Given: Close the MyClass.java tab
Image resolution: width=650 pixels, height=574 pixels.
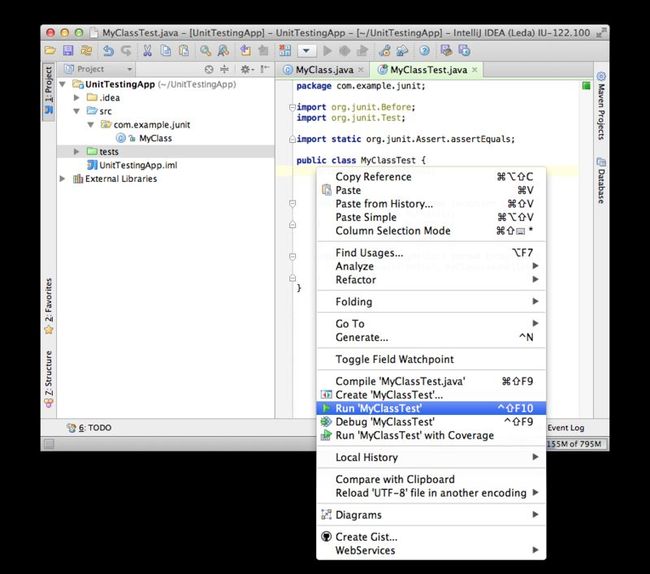Looking at the screenshot, I should (x=361, y=70).
